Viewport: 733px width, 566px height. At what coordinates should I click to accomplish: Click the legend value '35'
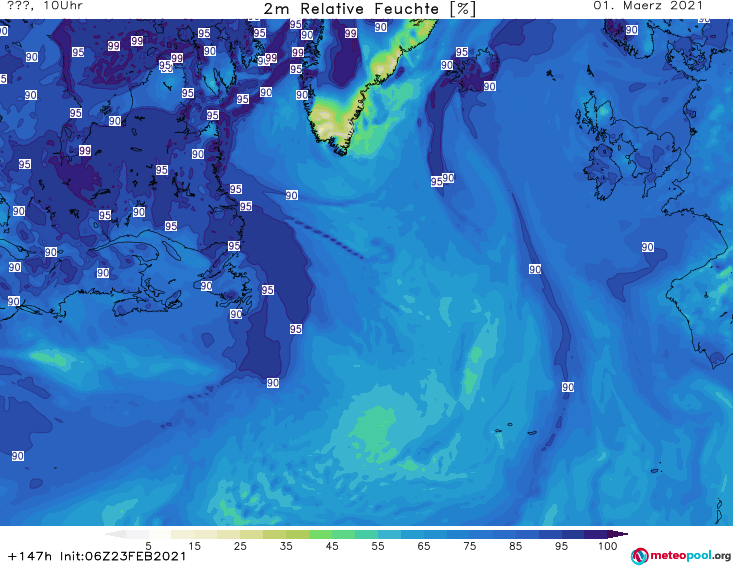[286, 546]
